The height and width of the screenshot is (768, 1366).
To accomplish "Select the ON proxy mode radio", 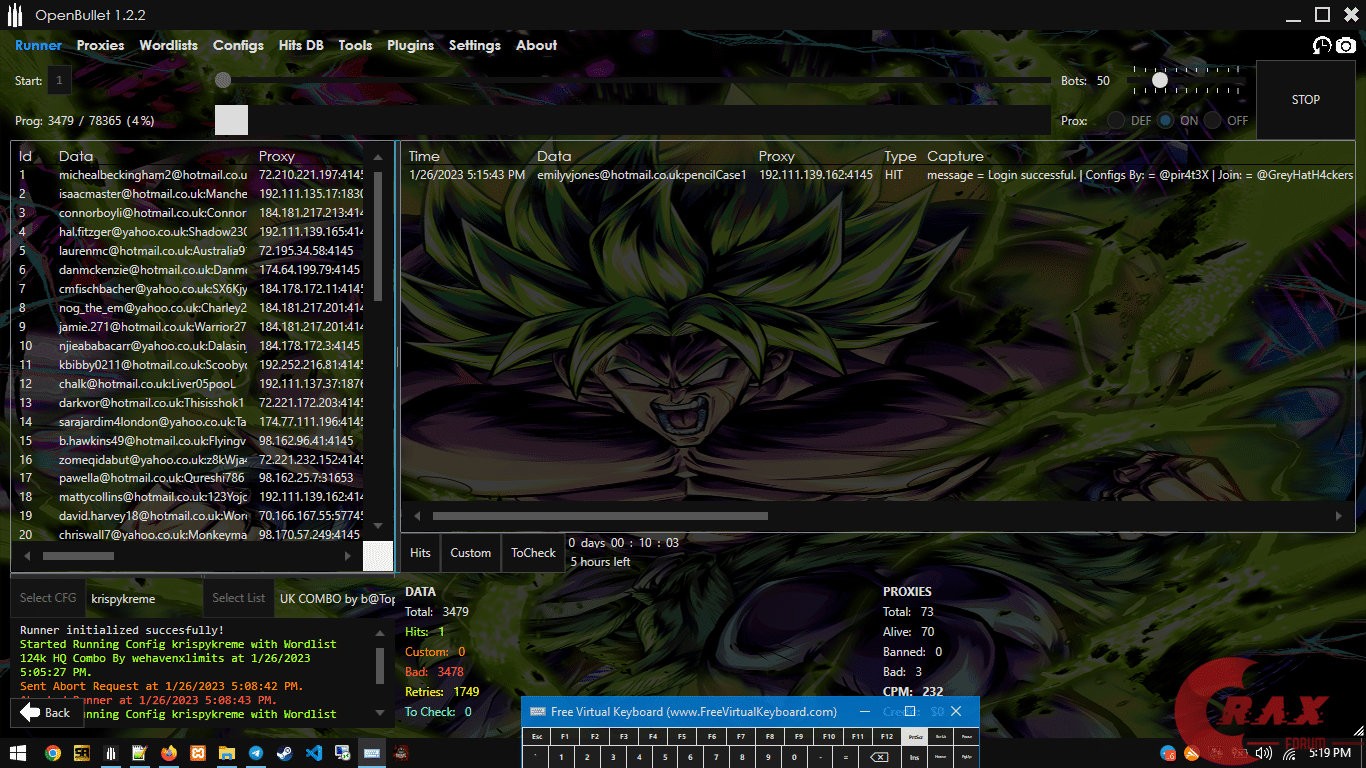I will [1166, 120].
